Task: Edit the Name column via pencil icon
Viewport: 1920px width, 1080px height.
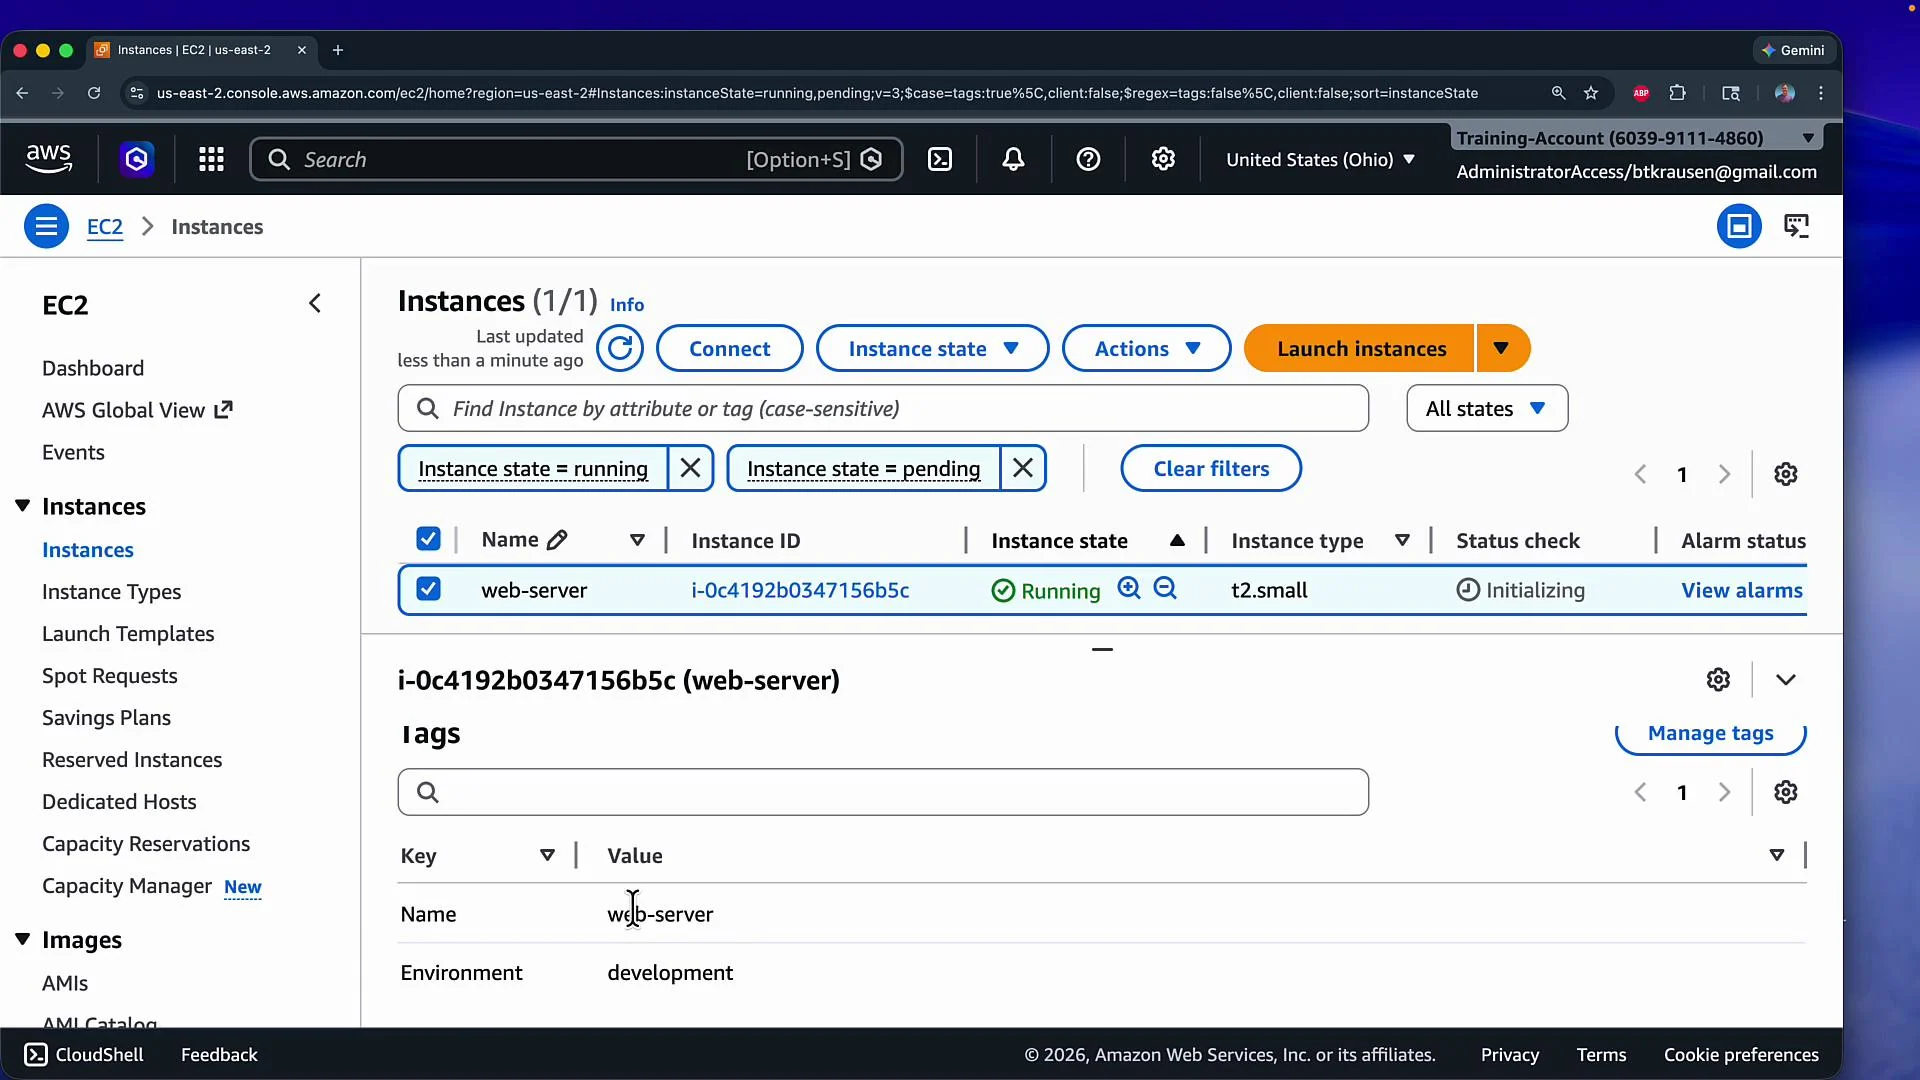Action: click(557, 540)
